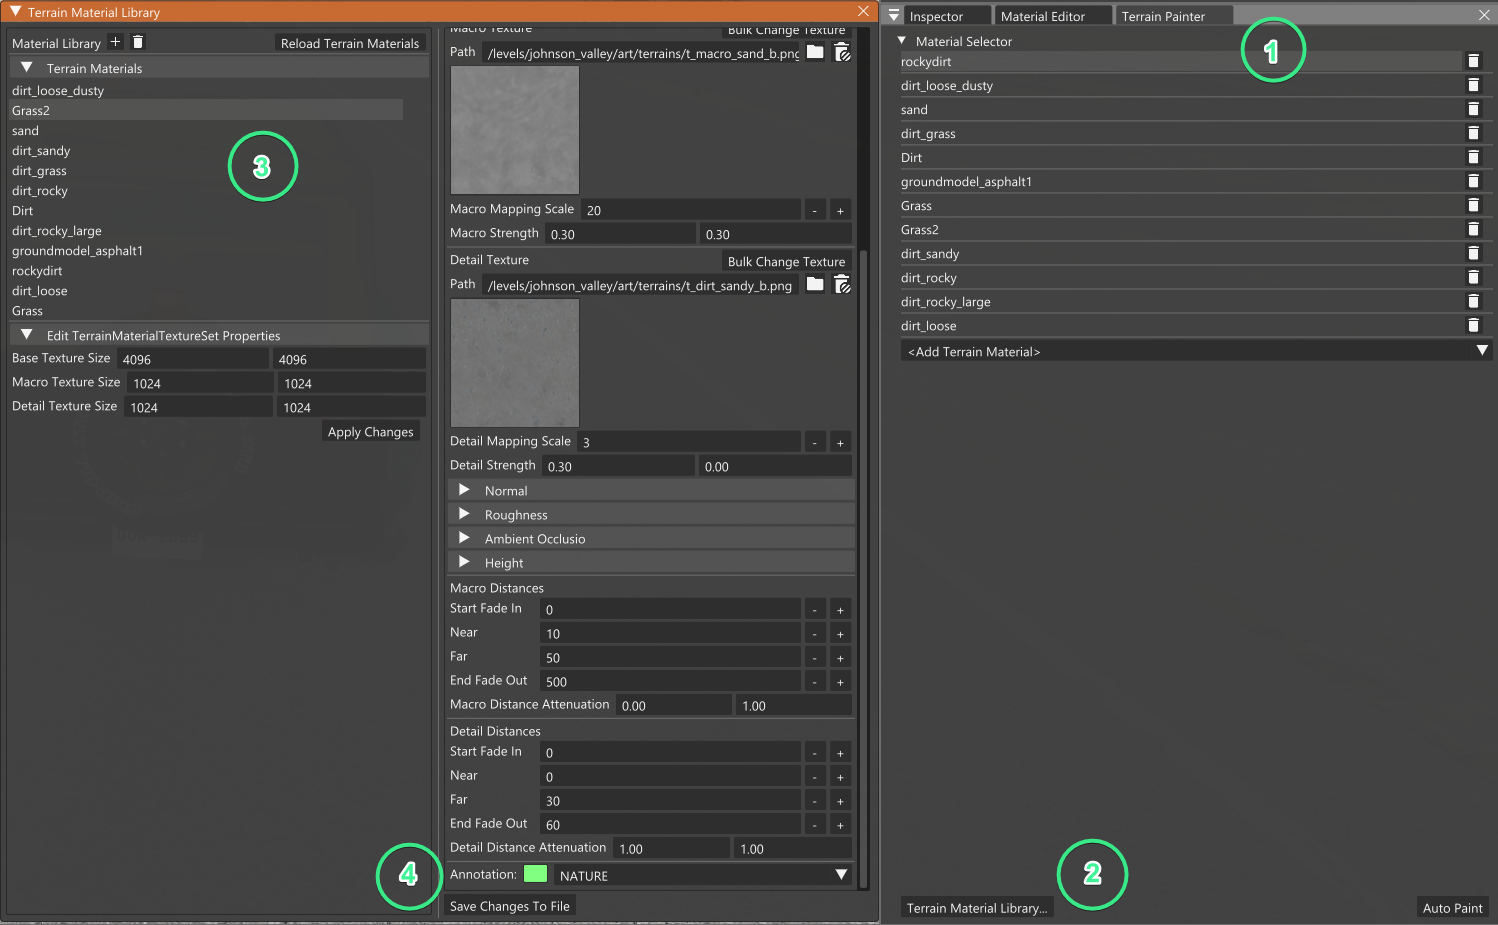1498x925 pixels.
Task: Remove the dirt_loose material with its trash icon
Action: (1473, 324)
